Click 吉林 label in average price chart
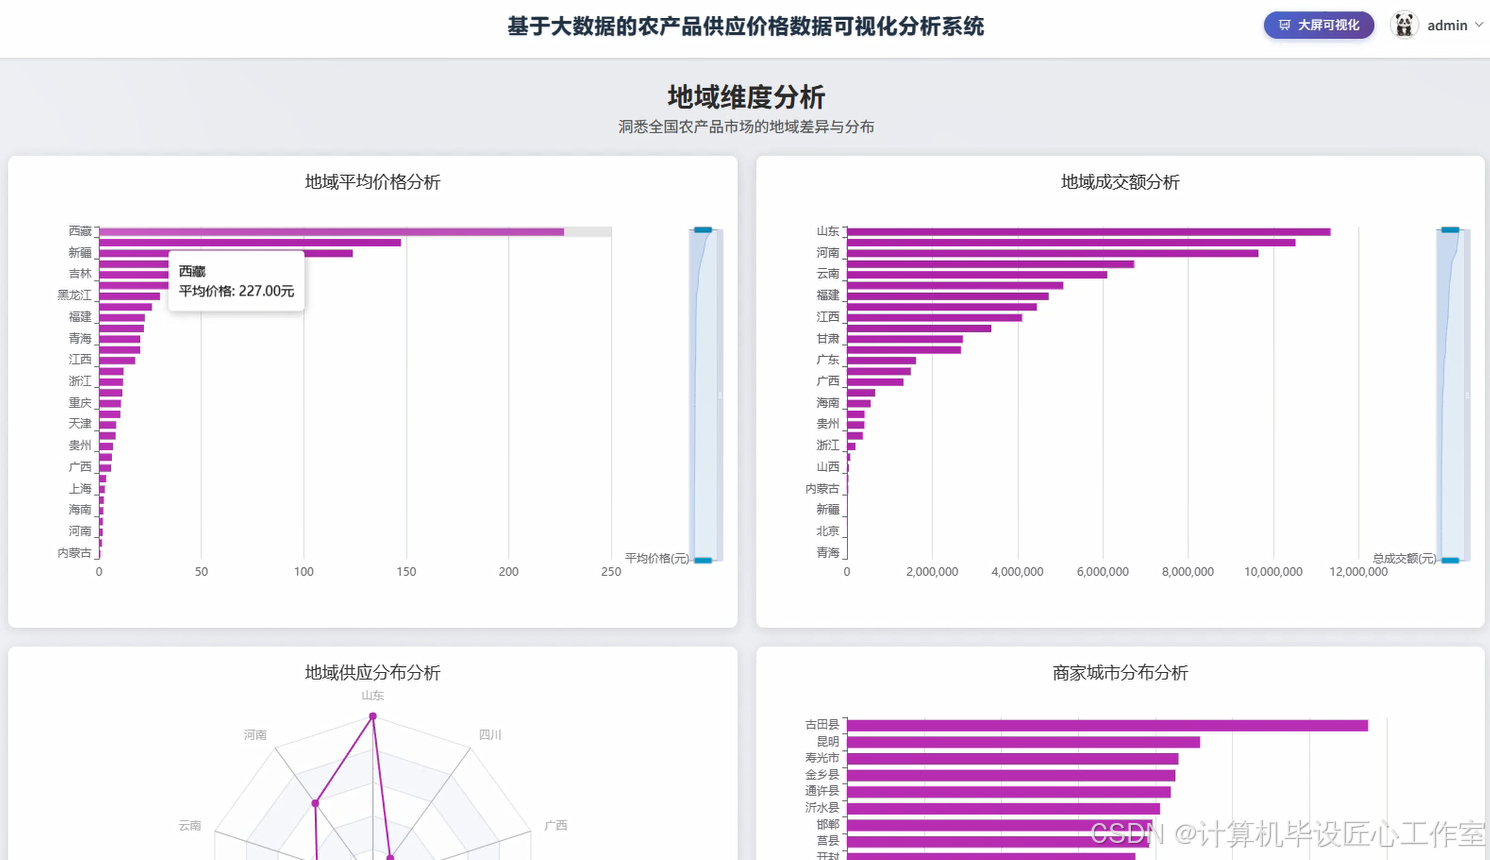This screenshot has width=1490, height=860. click(x=80, y=274)
